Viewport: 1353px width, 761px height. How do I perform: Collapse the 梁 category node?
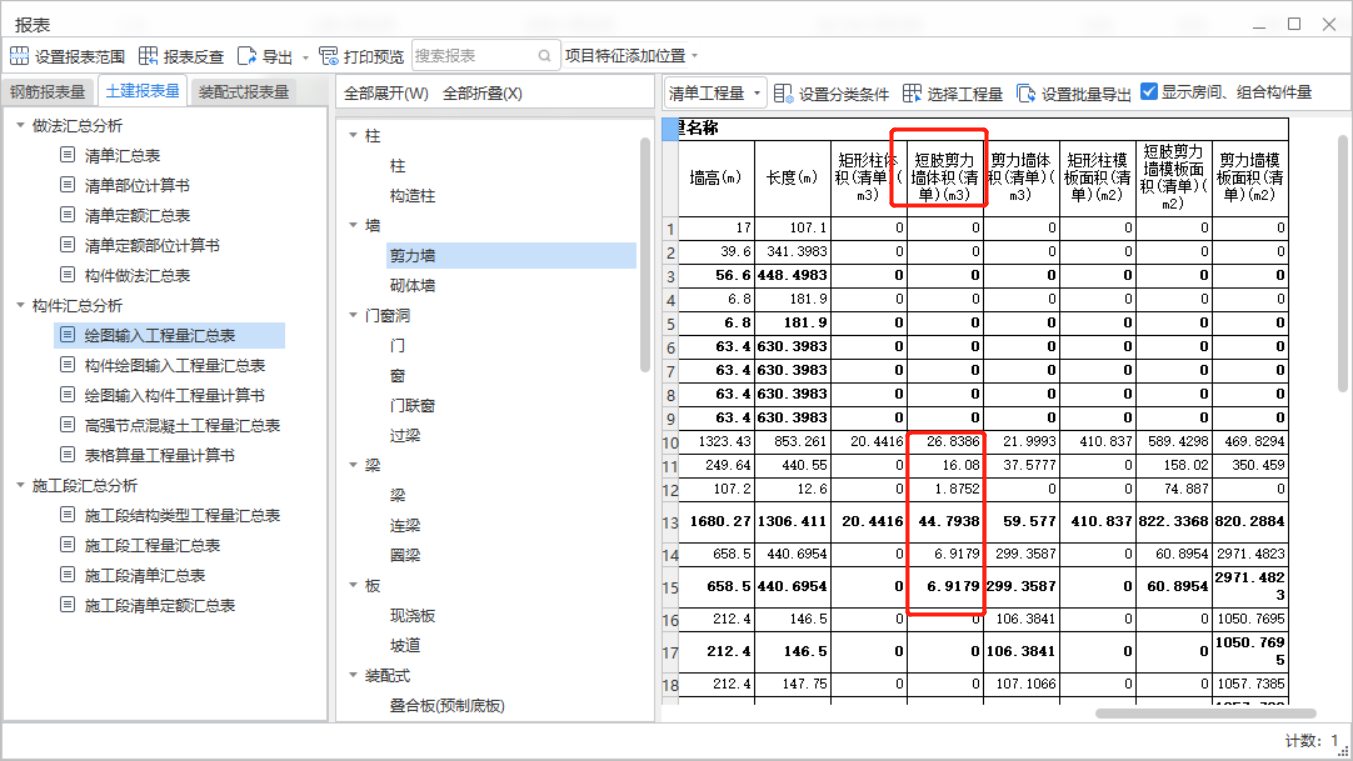click(x=353, y=465)
